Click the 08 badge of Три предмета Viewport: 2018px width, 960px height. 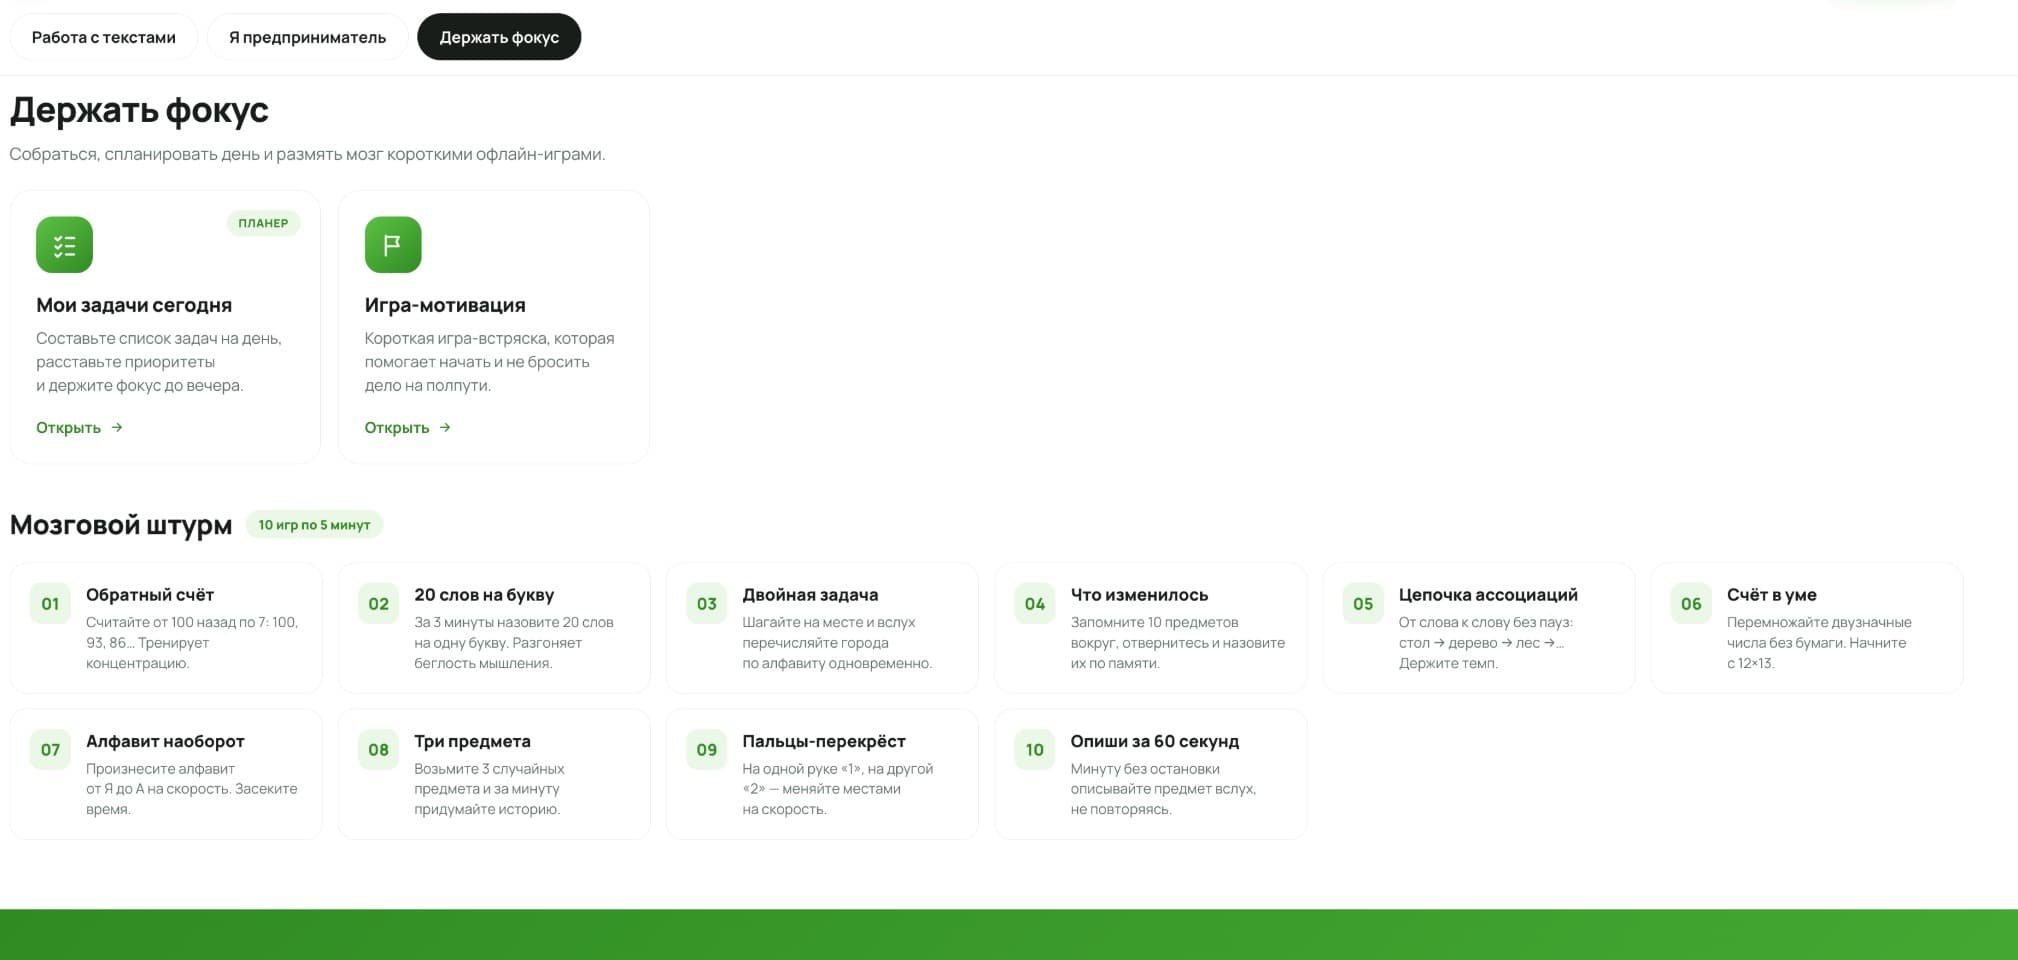[378, 750]
